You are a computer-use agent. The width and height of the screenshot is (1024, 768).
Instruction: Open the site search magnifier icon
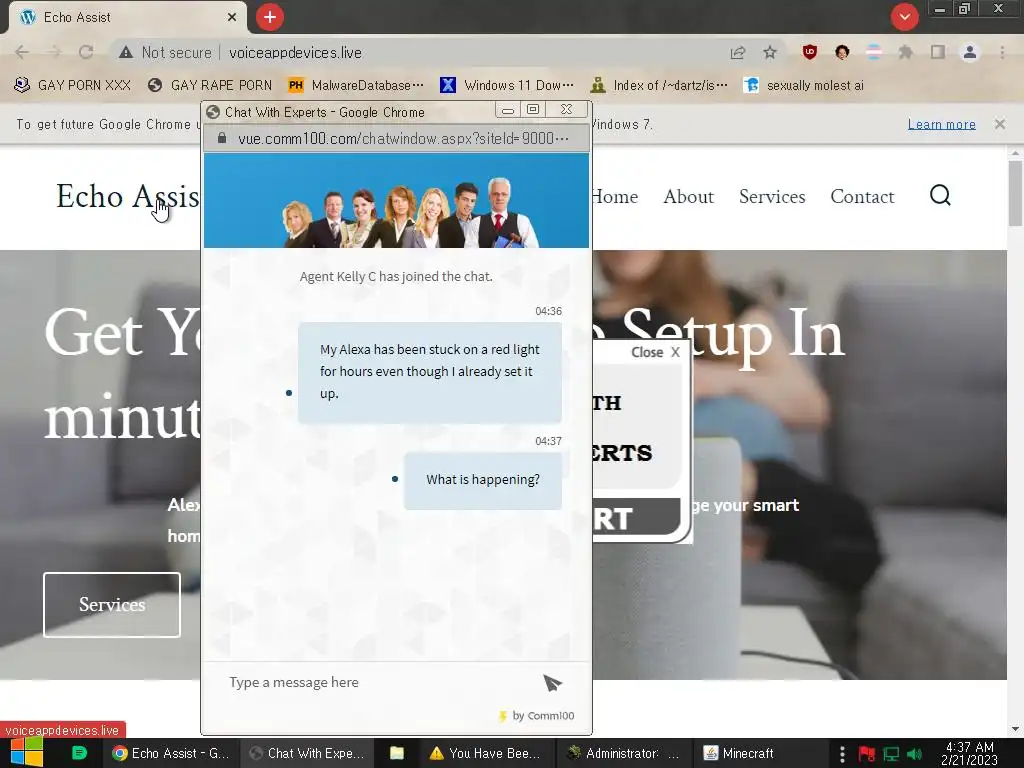pyautogui.click(x=940, y=195)
